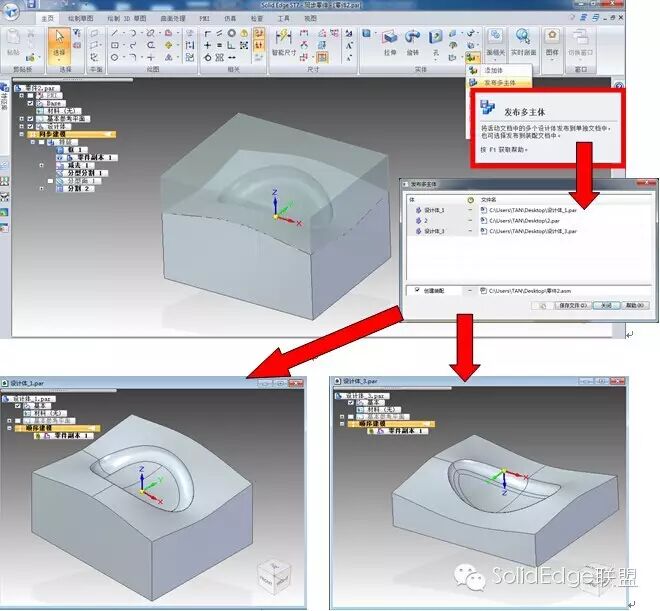660x611 pixels.
Task: Click the 智能尺寸 (Smart Dimension) tool
Action: pyautogui.click(x=284, y=42)
